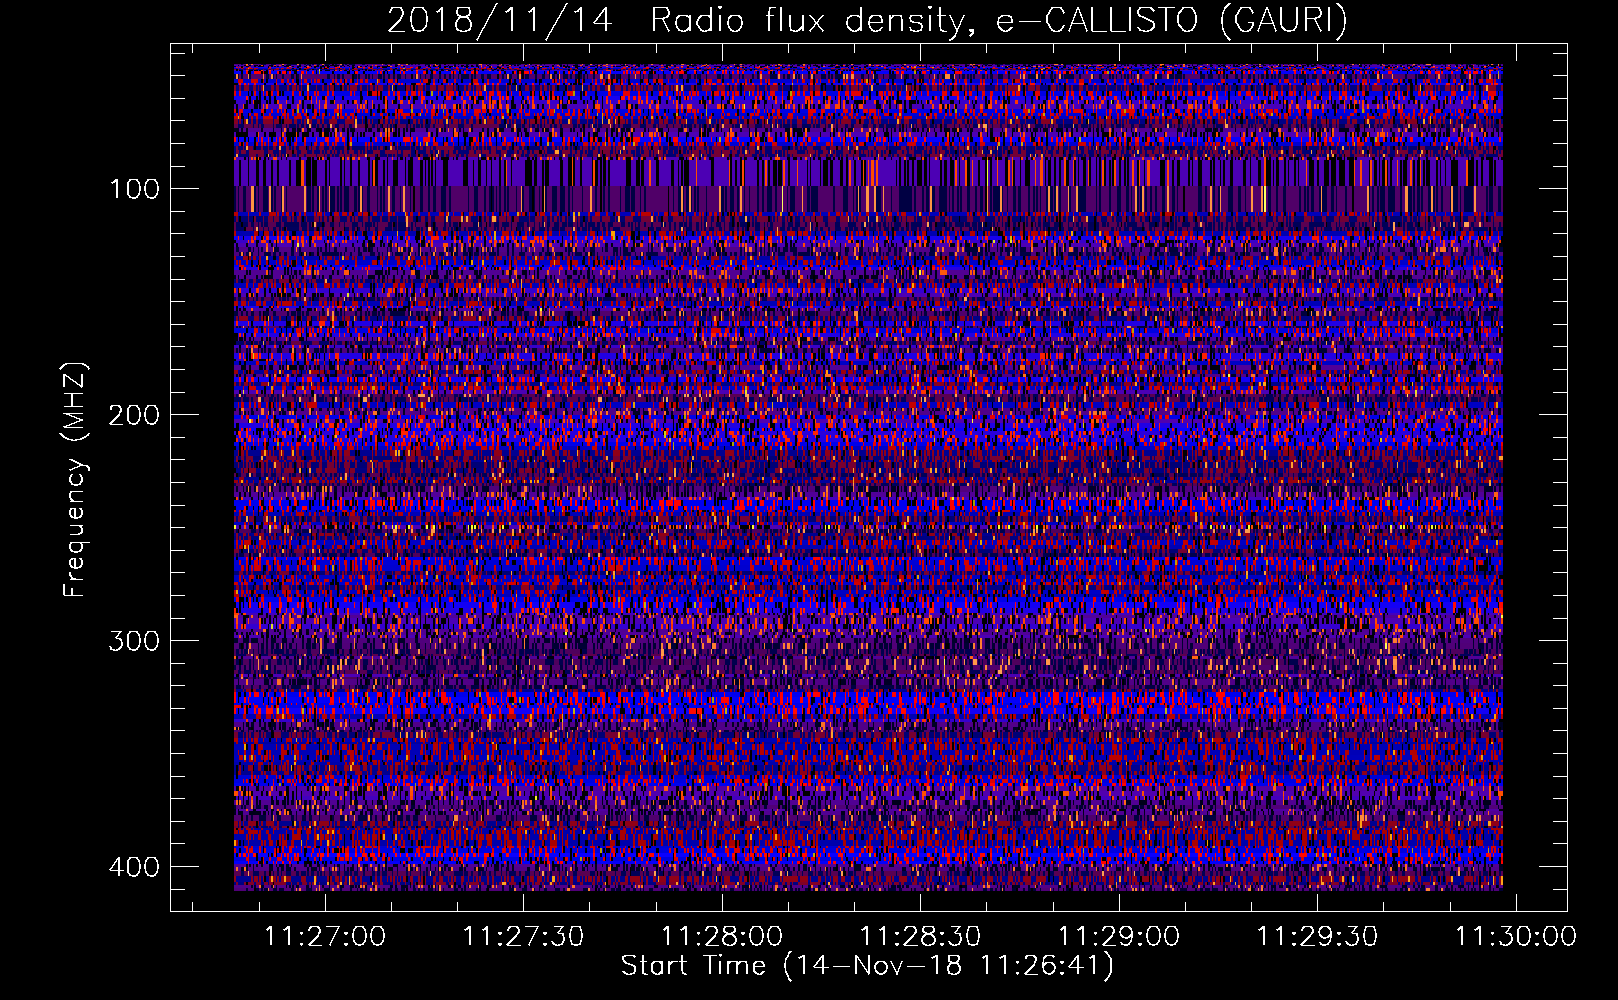Click the '11:30:00' time tick label

point(1515,937)
